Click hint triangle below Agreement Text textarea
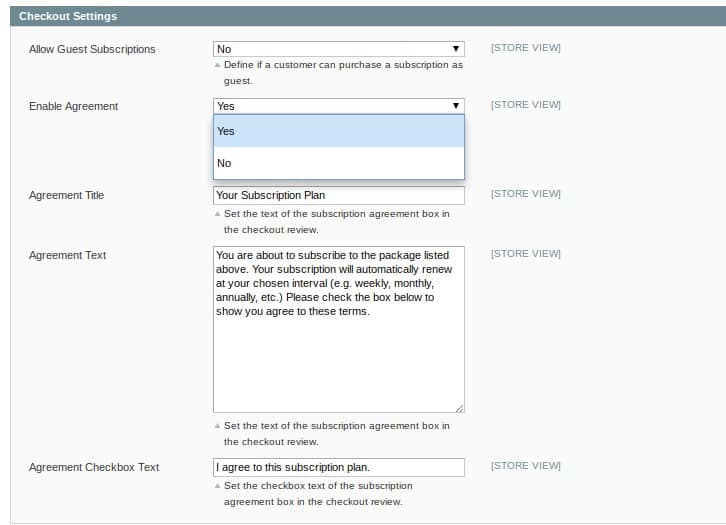This screenshot has width=726, height=525. (217, 426)
